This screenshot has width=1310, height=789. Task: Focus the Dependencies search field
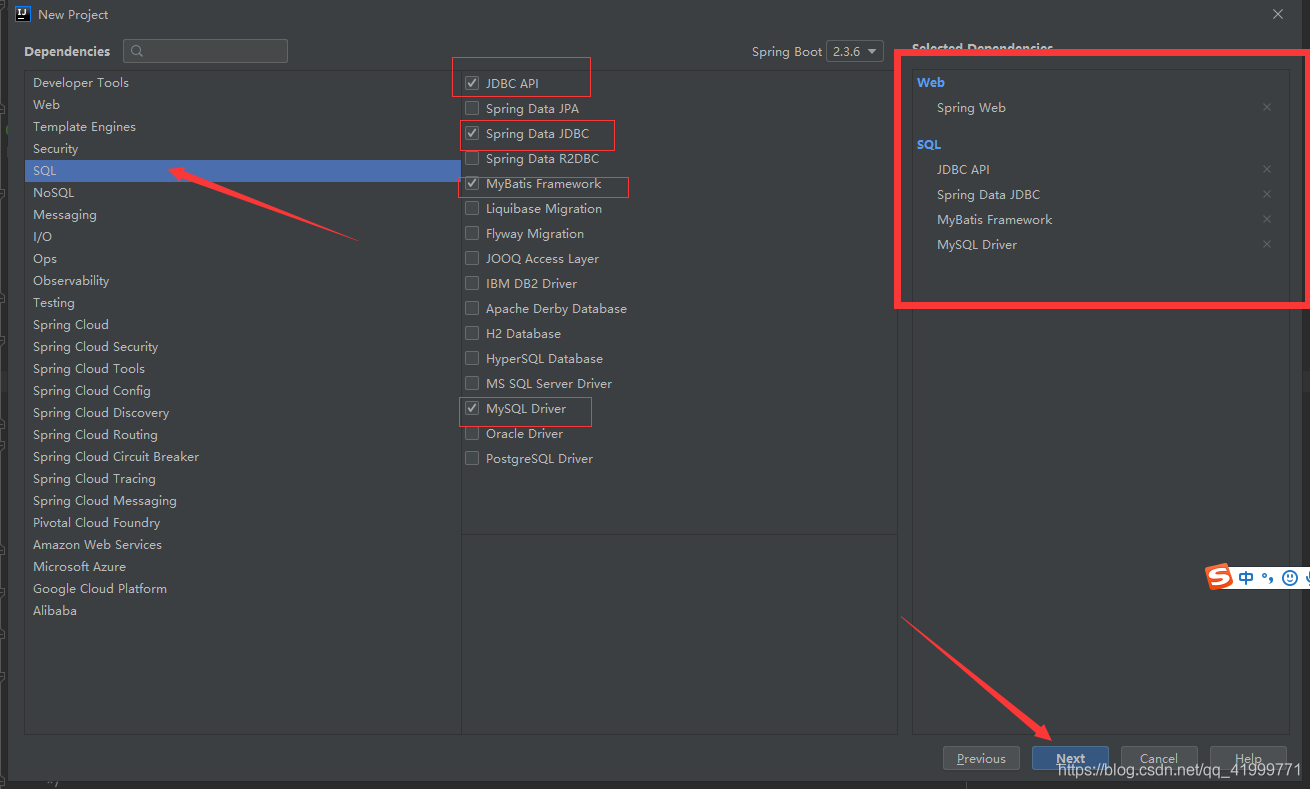click(205, 51)
